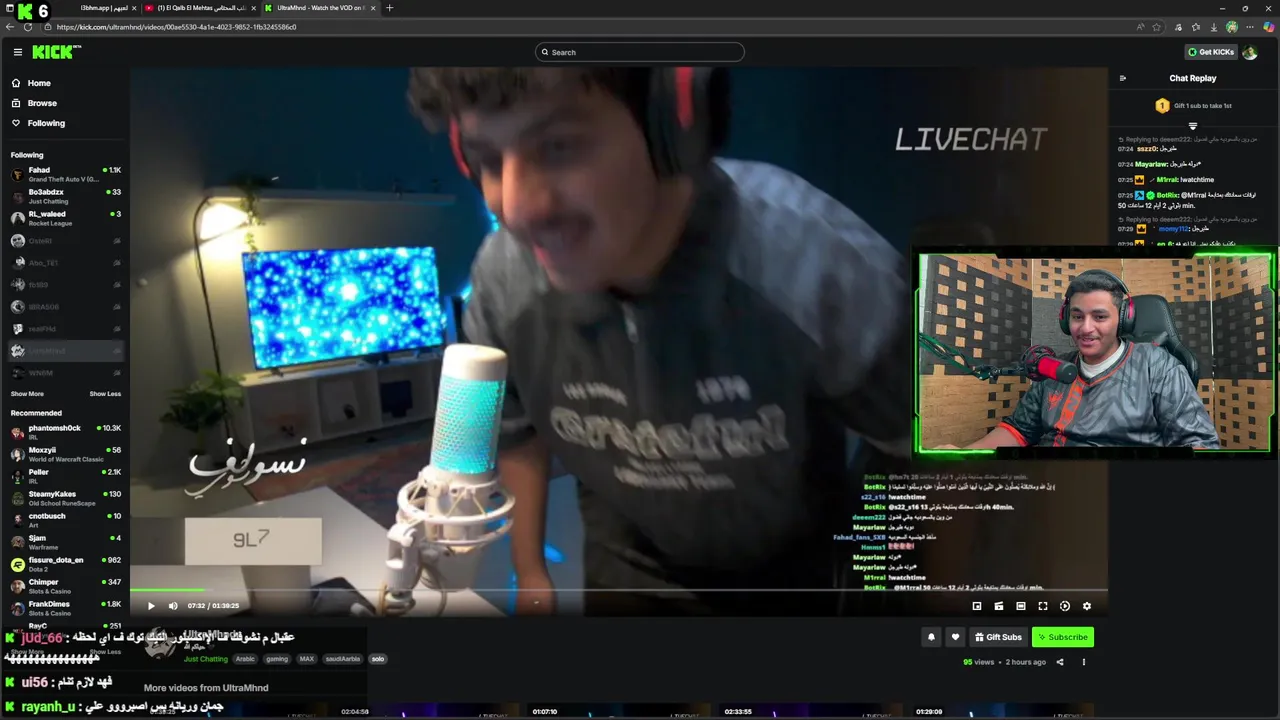Play the video
Viewport: 1280px width, 720px height.
(x=151, y=606)
